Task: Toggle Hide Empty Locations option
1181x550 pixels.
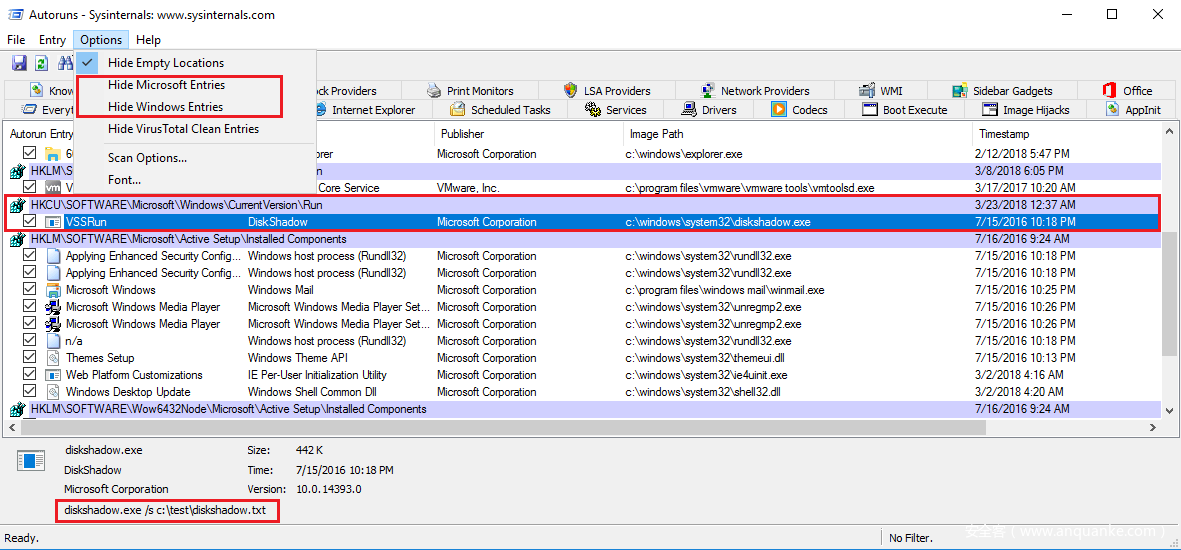Action: 166,63
